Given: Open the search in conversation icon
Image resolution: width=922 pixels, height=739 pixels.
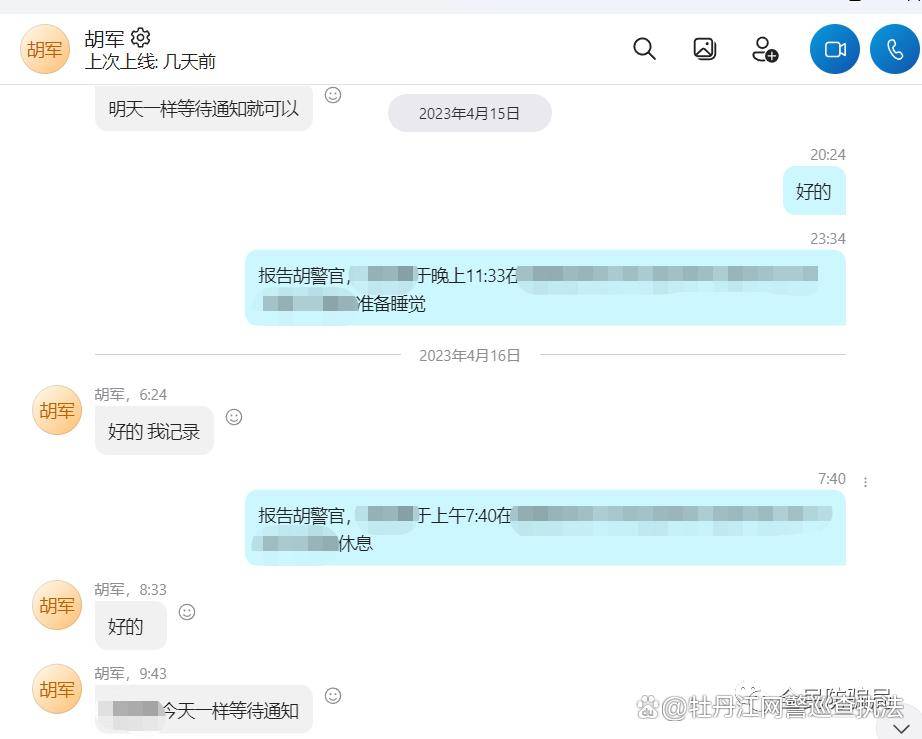Looking at the screenshot, I should pos(644,49).
